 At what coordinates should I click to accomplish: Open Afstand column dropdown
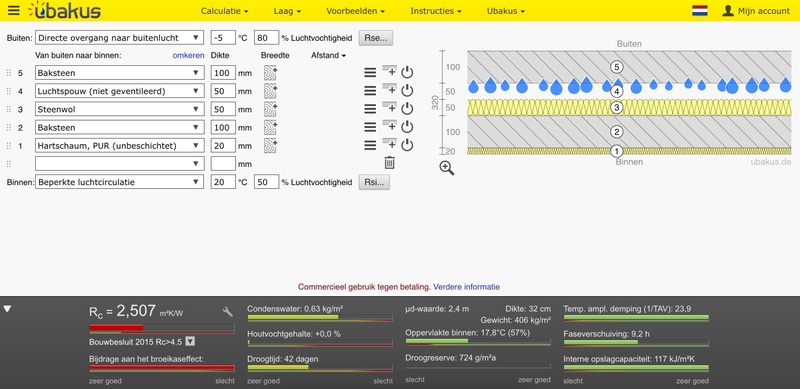(x=329, y=55)
